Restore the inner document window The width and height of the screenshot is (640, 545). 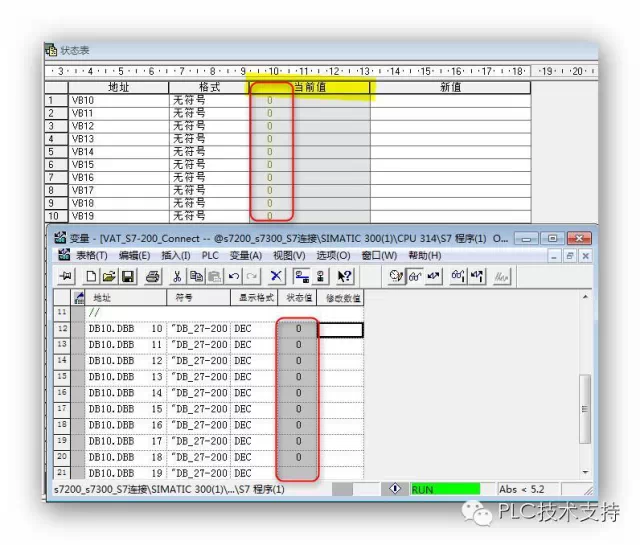[569, 256]
